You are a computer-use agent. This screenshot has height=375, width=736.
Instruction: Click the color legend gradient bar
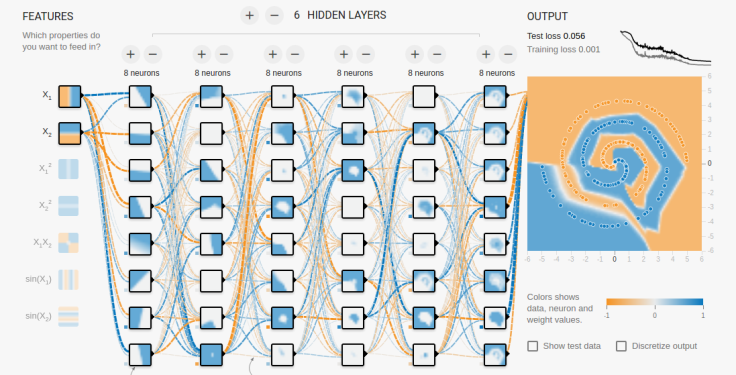655,302
